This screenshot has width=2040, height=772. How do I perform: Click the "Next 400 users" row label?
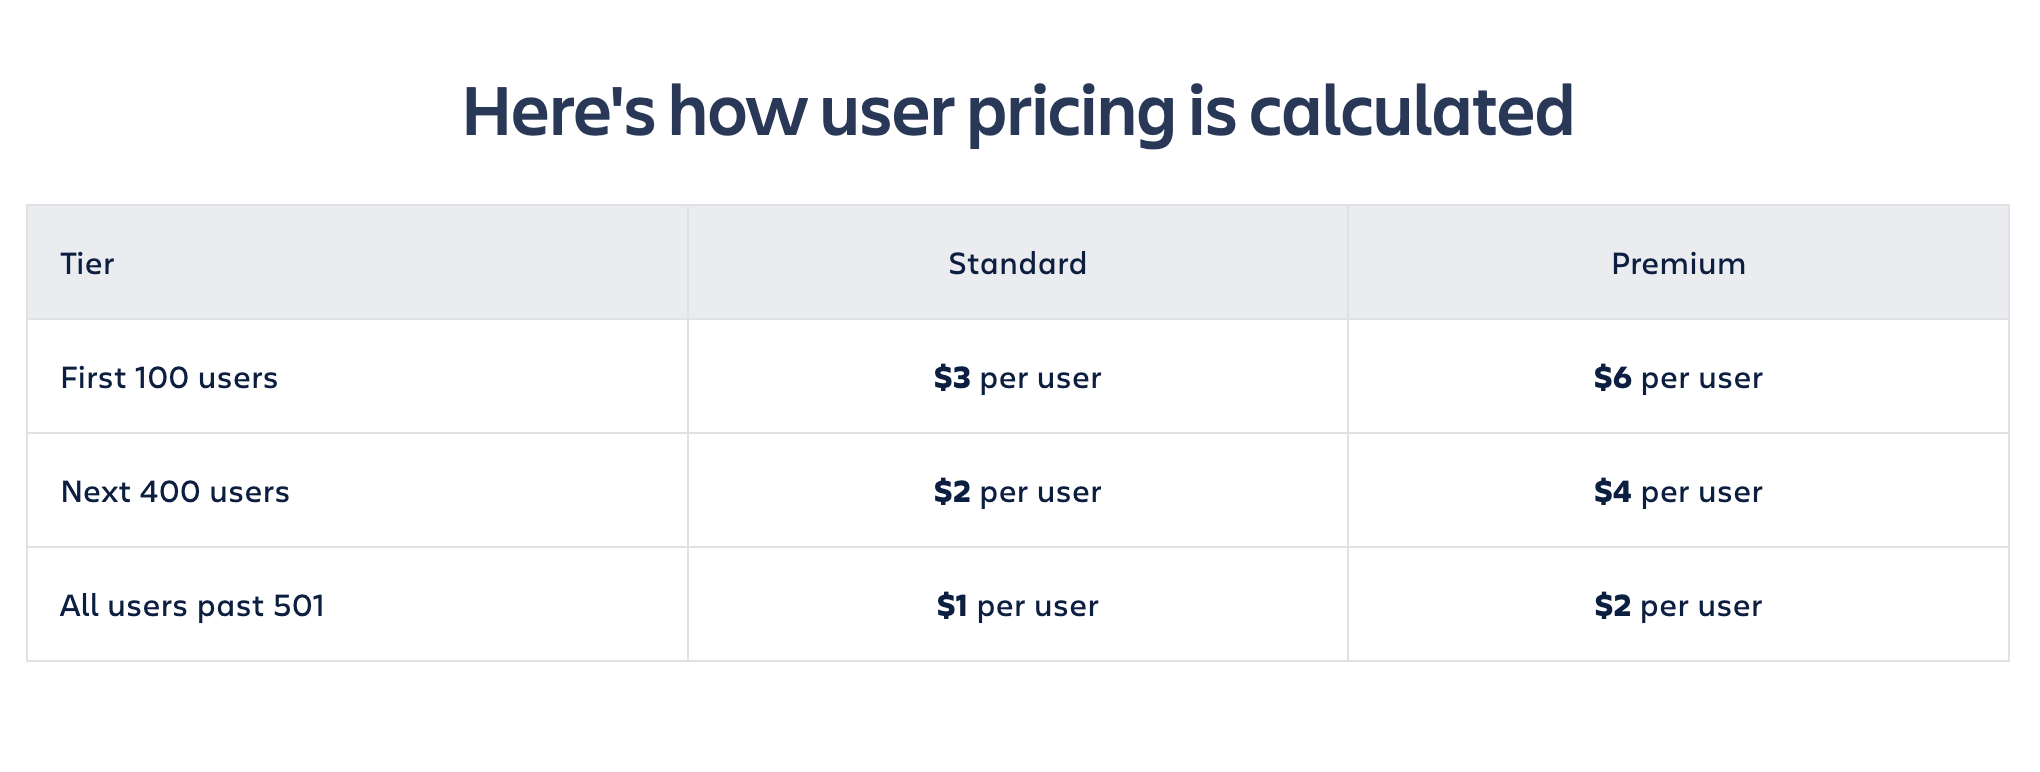pos(175,492)
